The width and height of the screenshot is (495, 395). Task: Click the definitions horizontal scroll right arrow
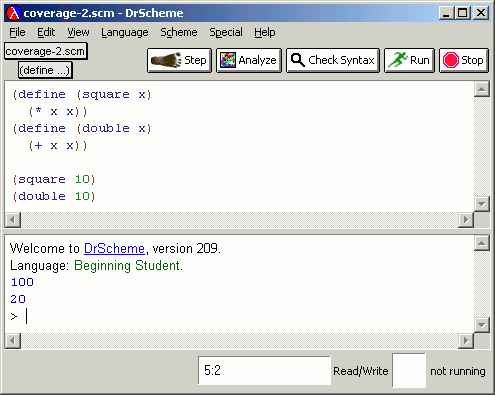(x=466, y=220)
